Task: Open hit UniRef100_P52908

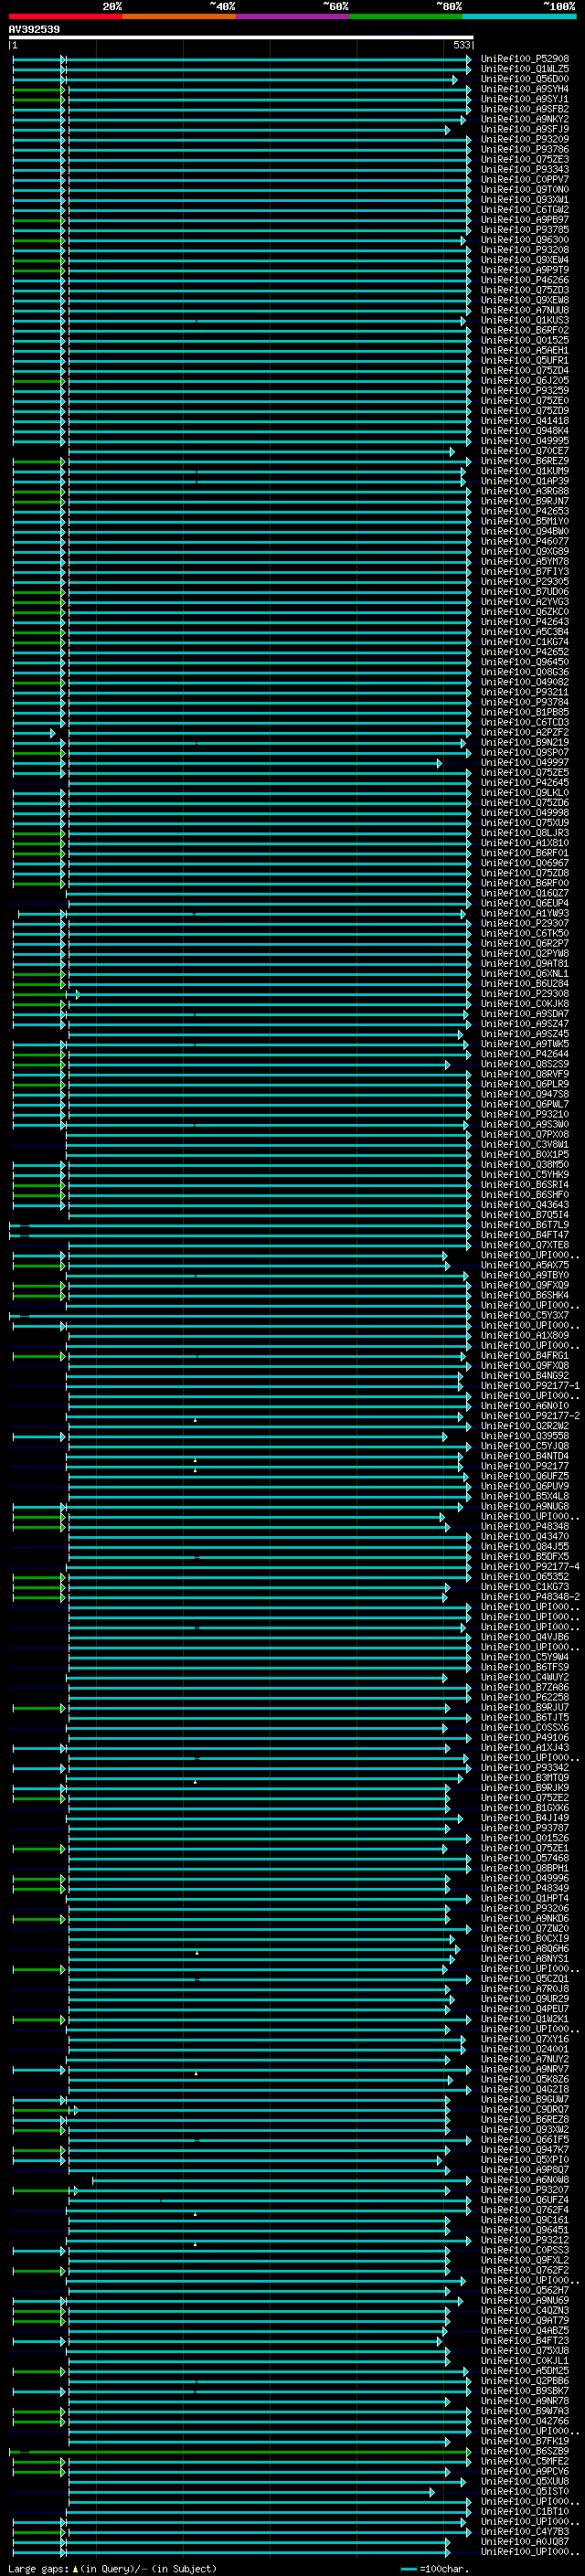Action: click(525, 59)
